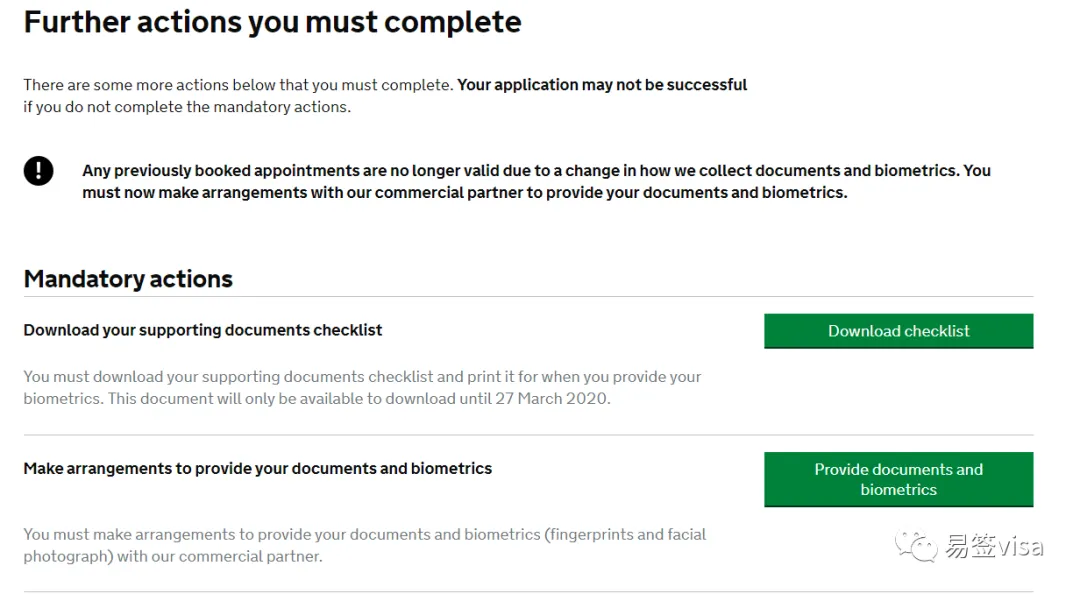Click 'There are some more actions below' sentence

238,85
